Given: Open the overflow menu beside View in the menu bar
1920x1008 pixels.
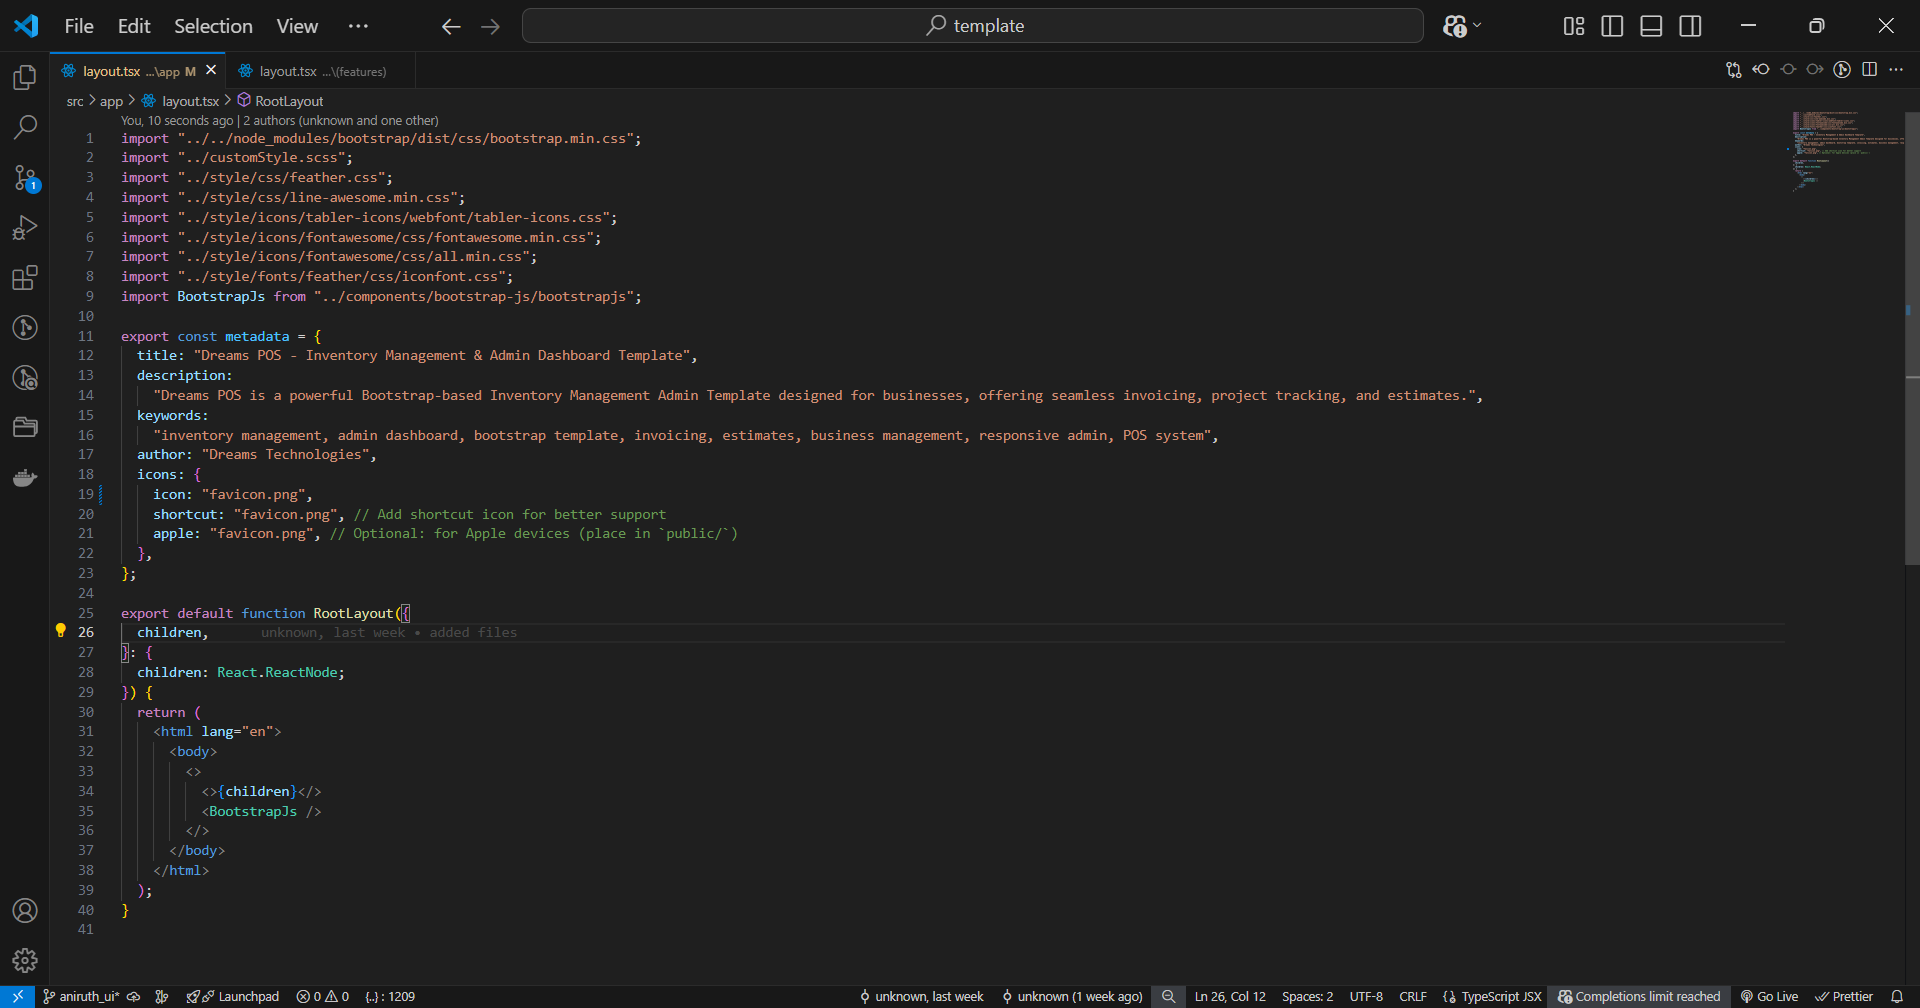Looking at the screenshot, I should point(358,26).
